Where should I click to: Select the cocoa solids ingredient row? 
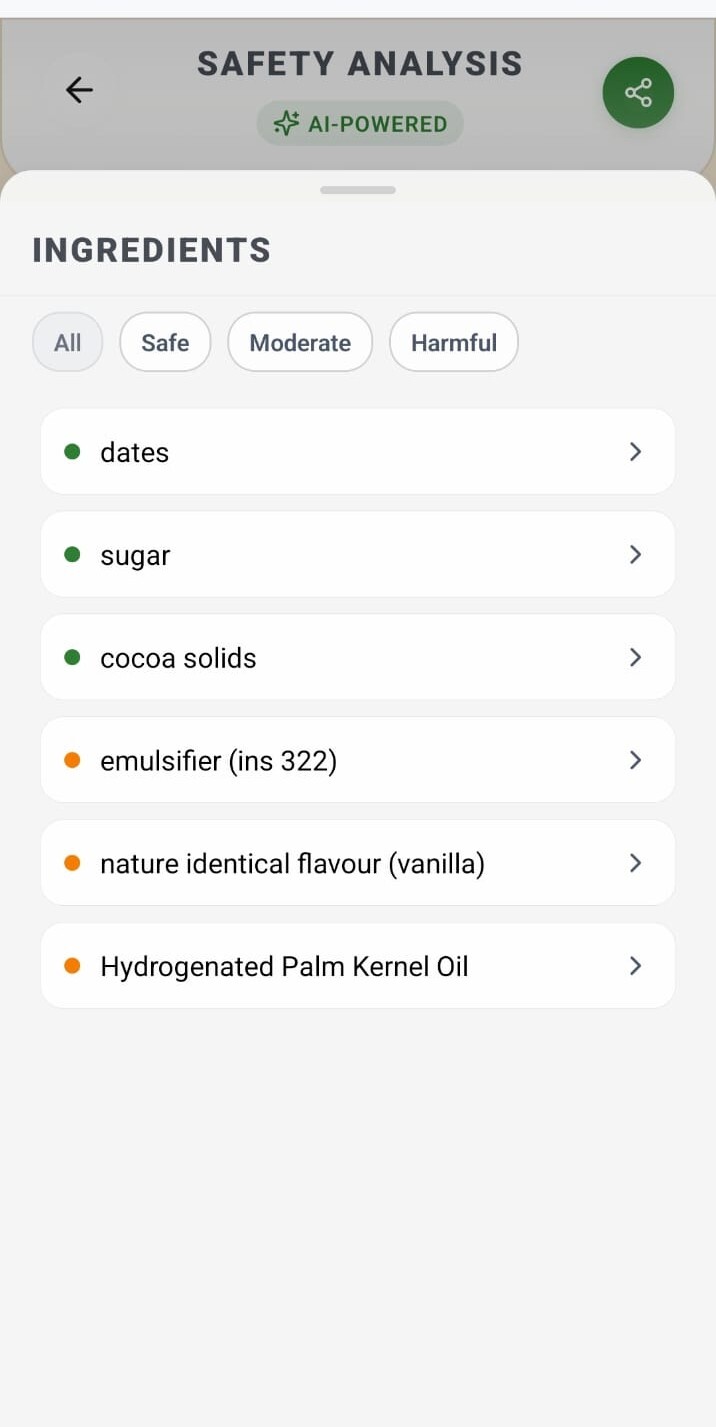[x=357, y=657]
